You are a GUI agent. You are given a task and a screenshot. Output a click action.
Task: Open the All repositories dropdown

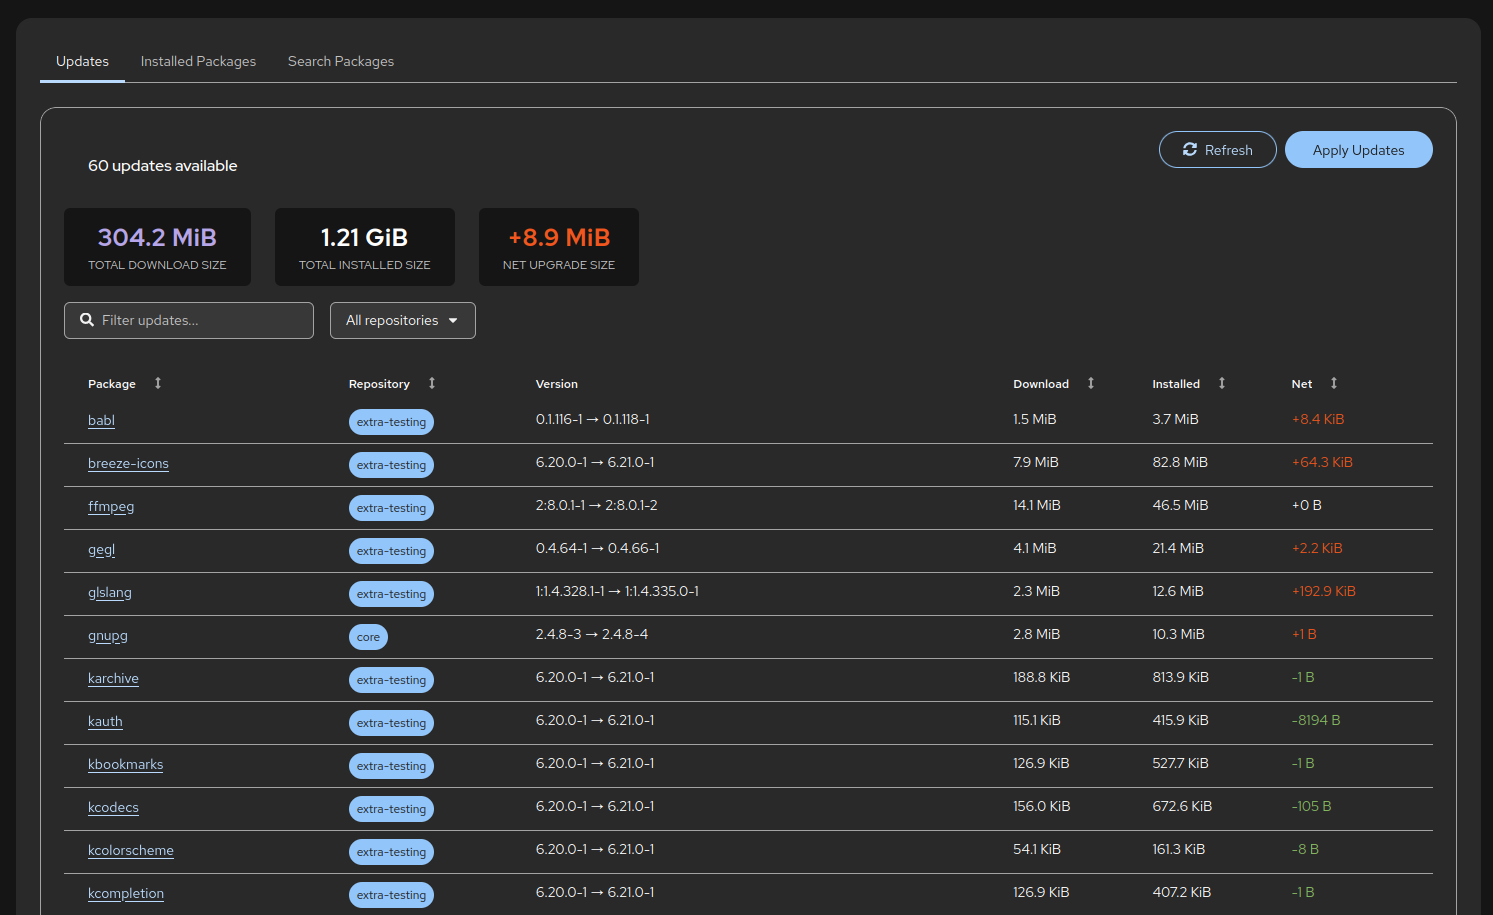point(402,320)
